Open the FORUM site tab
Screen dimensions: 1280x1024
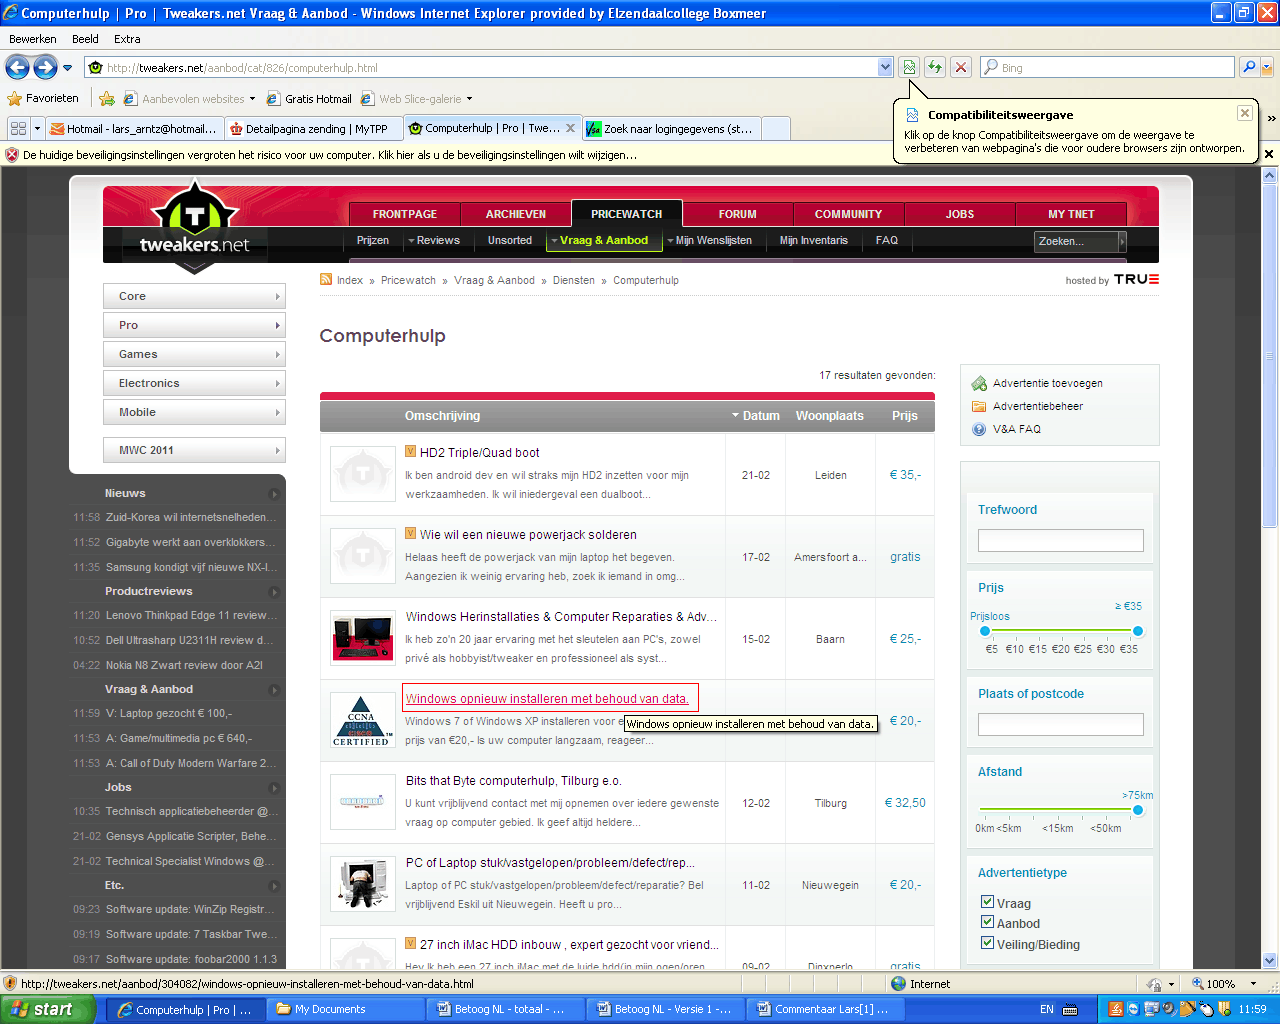click(x=737, y=214)
